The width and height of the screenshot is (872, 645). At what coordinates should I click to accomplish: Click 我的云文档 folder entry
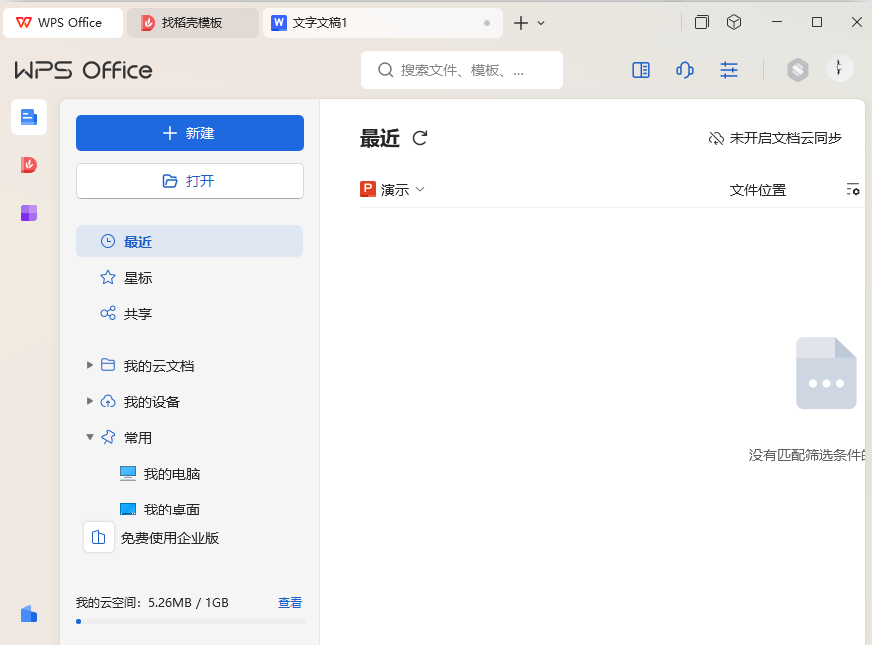[x=158, y=366]
